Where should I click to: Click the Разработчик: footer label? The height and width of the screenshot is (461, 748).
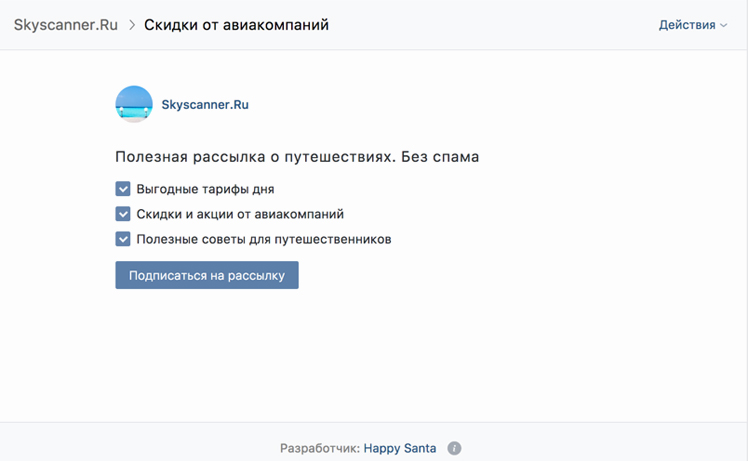(320, 448)
